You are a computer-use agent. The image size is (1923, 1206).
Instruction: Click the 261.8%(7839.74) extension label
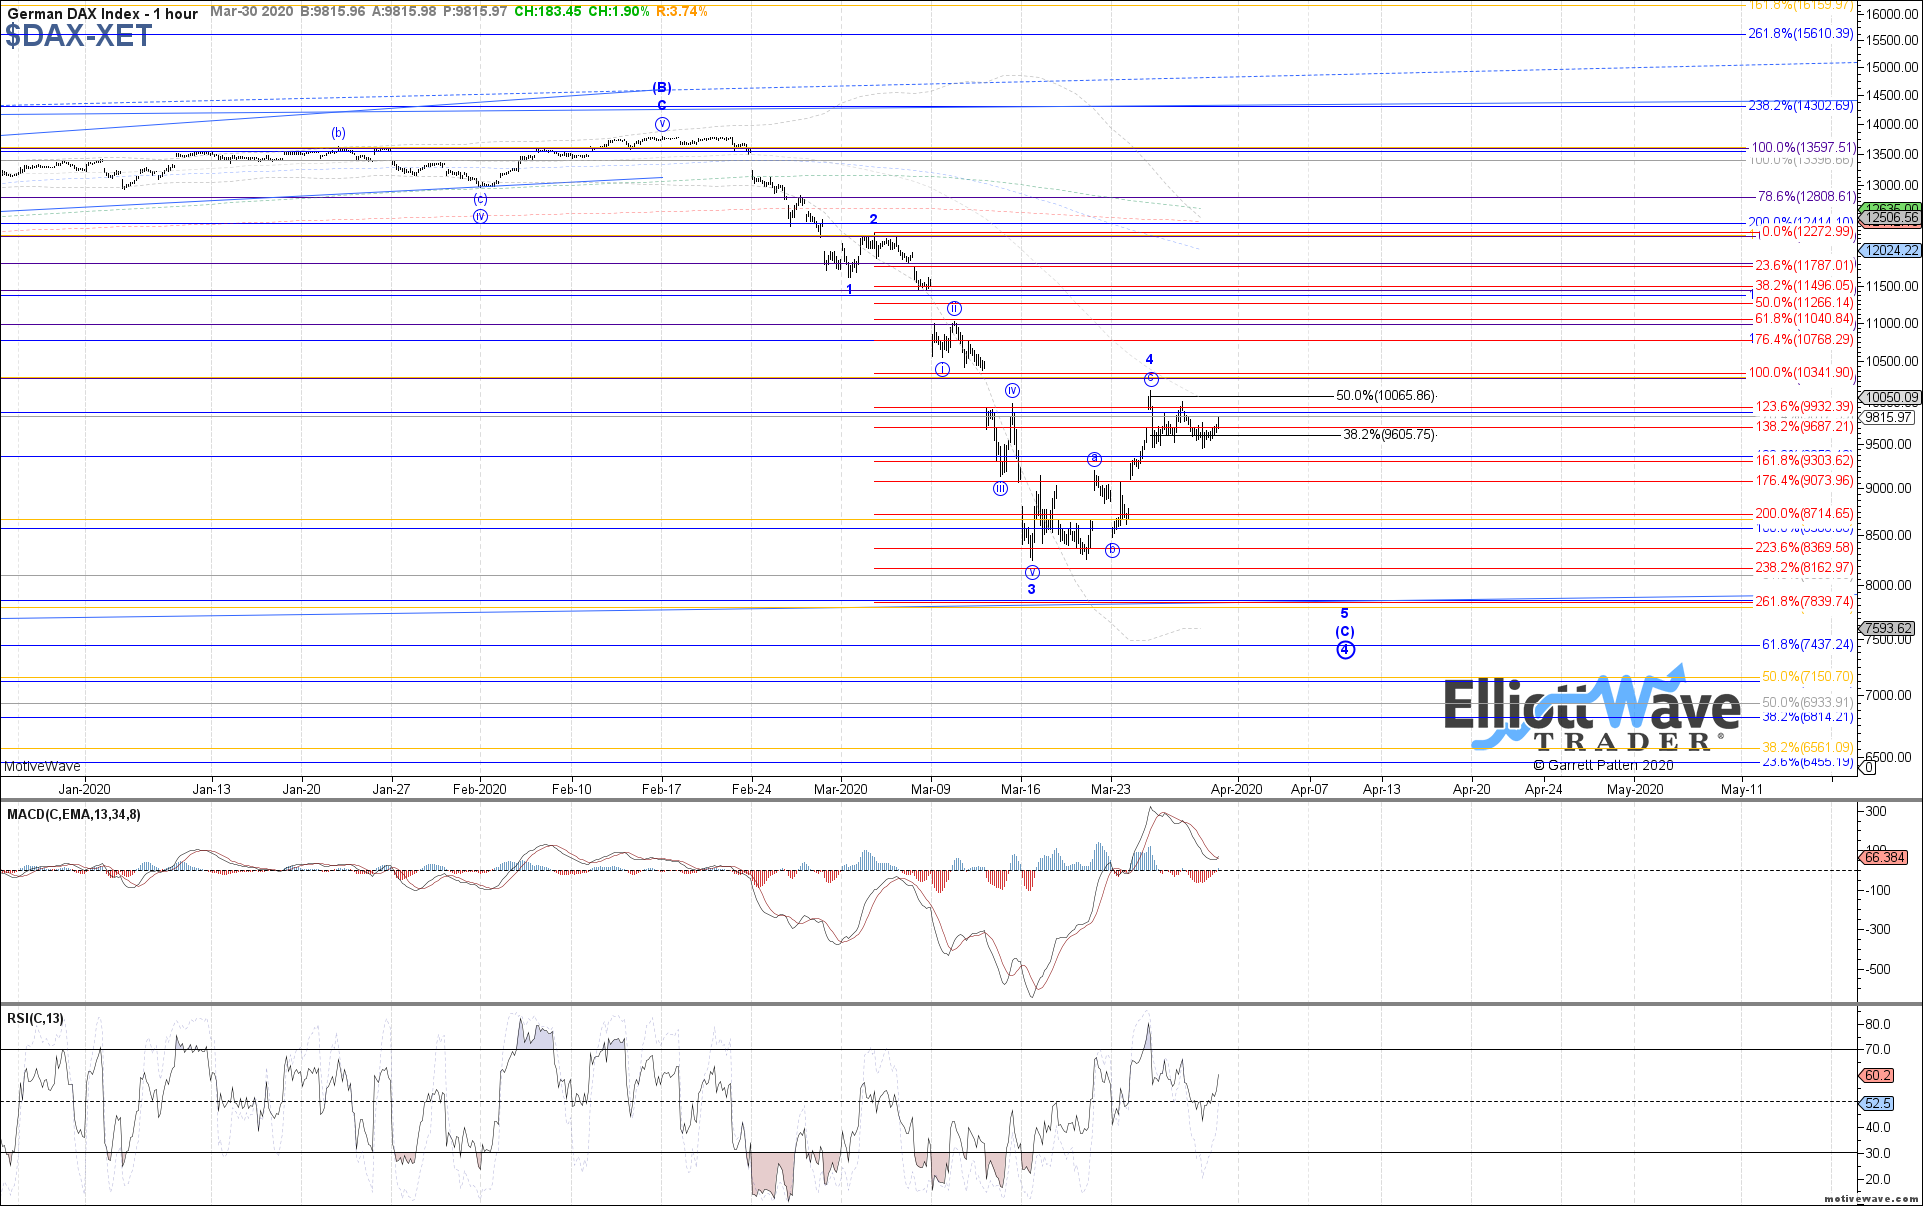(1804, 602)
